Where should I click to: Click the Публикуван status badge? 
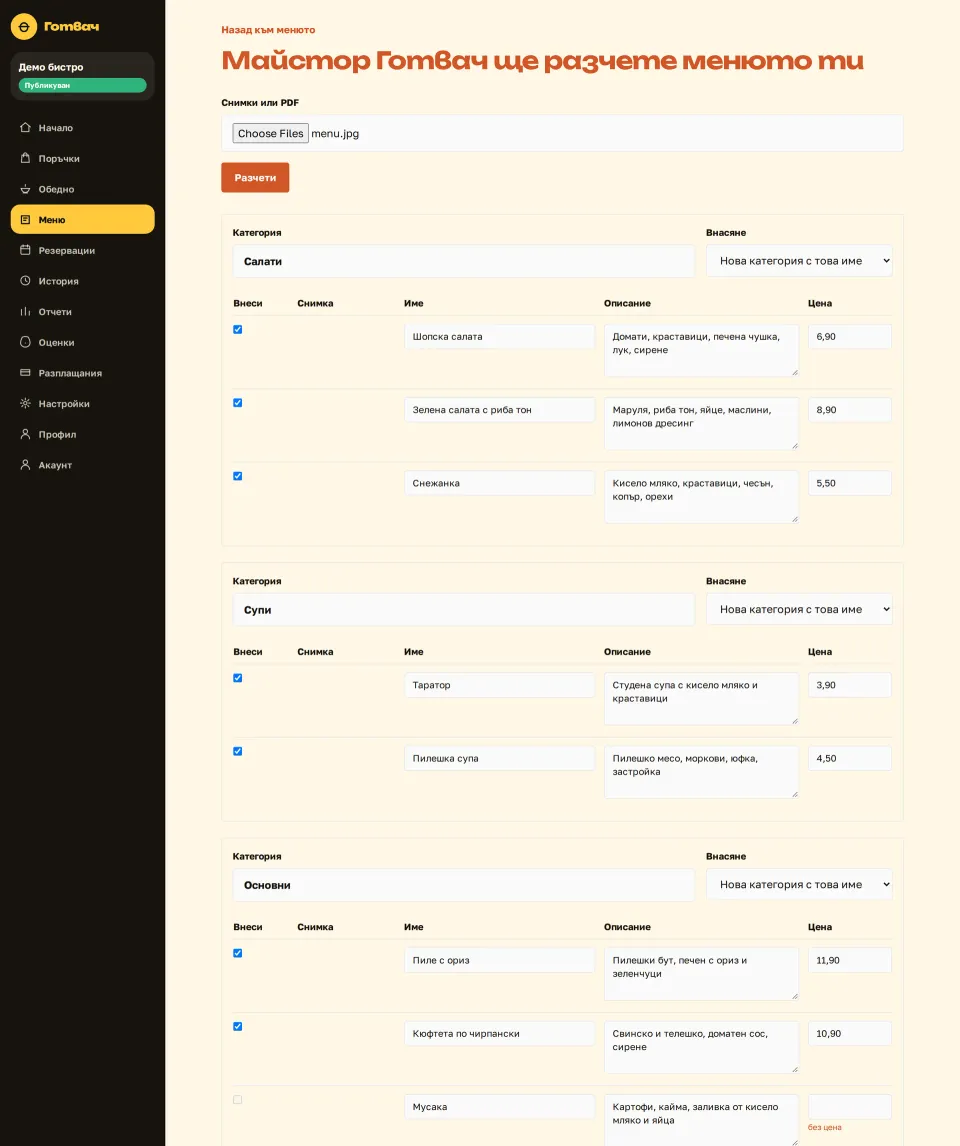click(x=83, y=86)
